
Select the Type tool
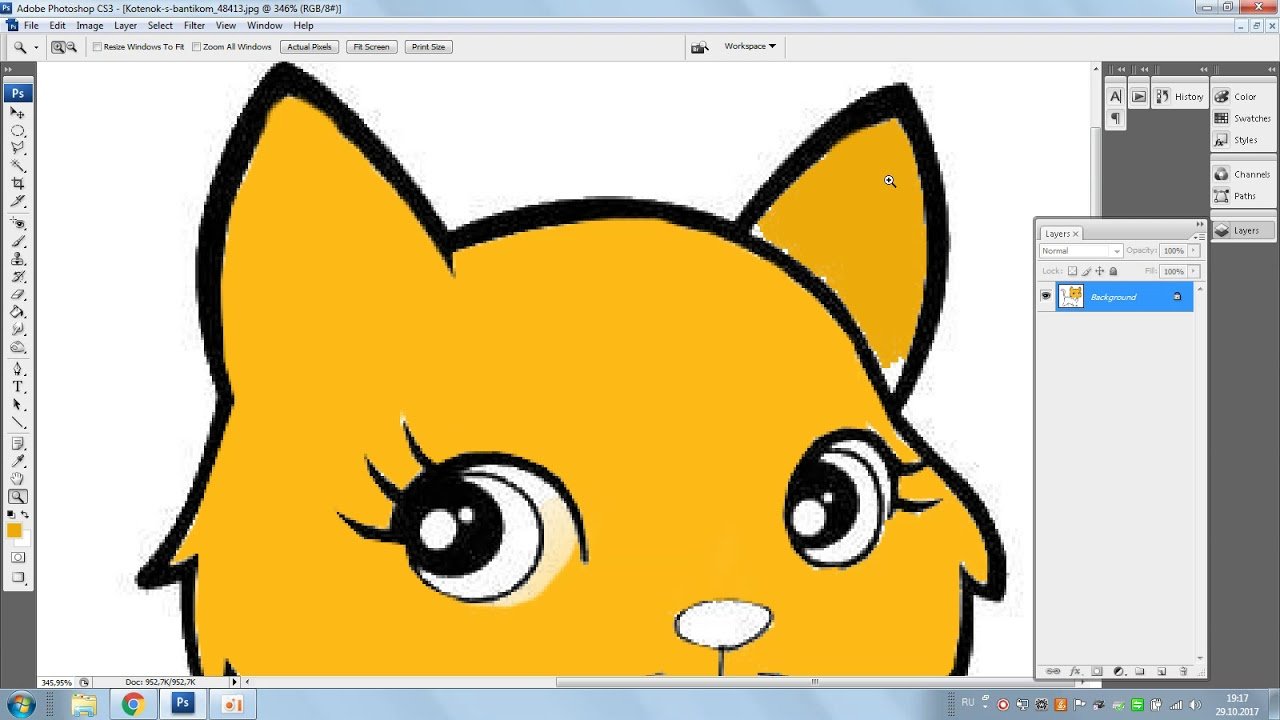tap(18, 387)
